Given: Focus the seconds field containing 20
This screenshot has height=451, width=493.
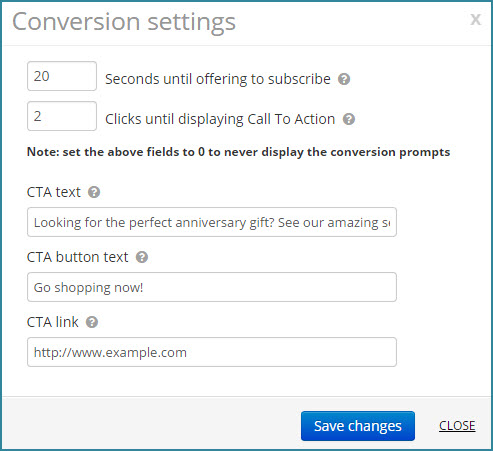Looking at the screenshot, I should (x=62, y=76).
